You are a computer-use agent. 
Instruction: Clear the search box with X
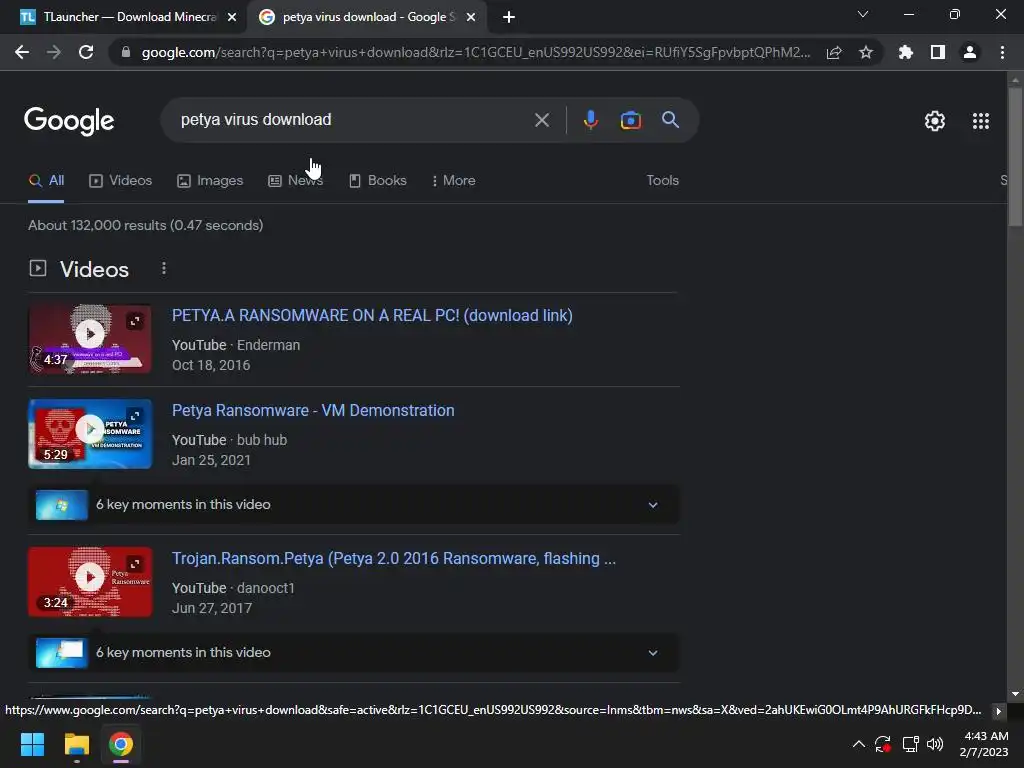[x=541, y=120]
